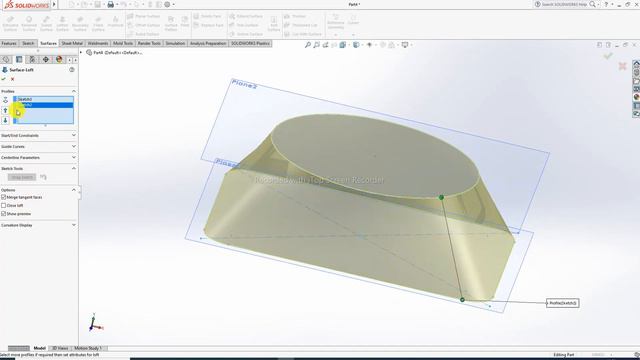Click the Options gear icon
Screen dimensions: 640x360
[x=167, y=4]
